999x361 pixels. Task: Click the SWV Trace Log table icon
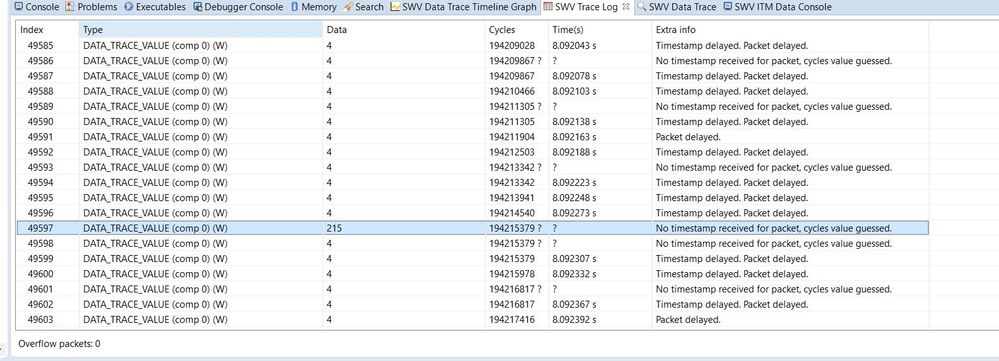(x=548, y=7)
